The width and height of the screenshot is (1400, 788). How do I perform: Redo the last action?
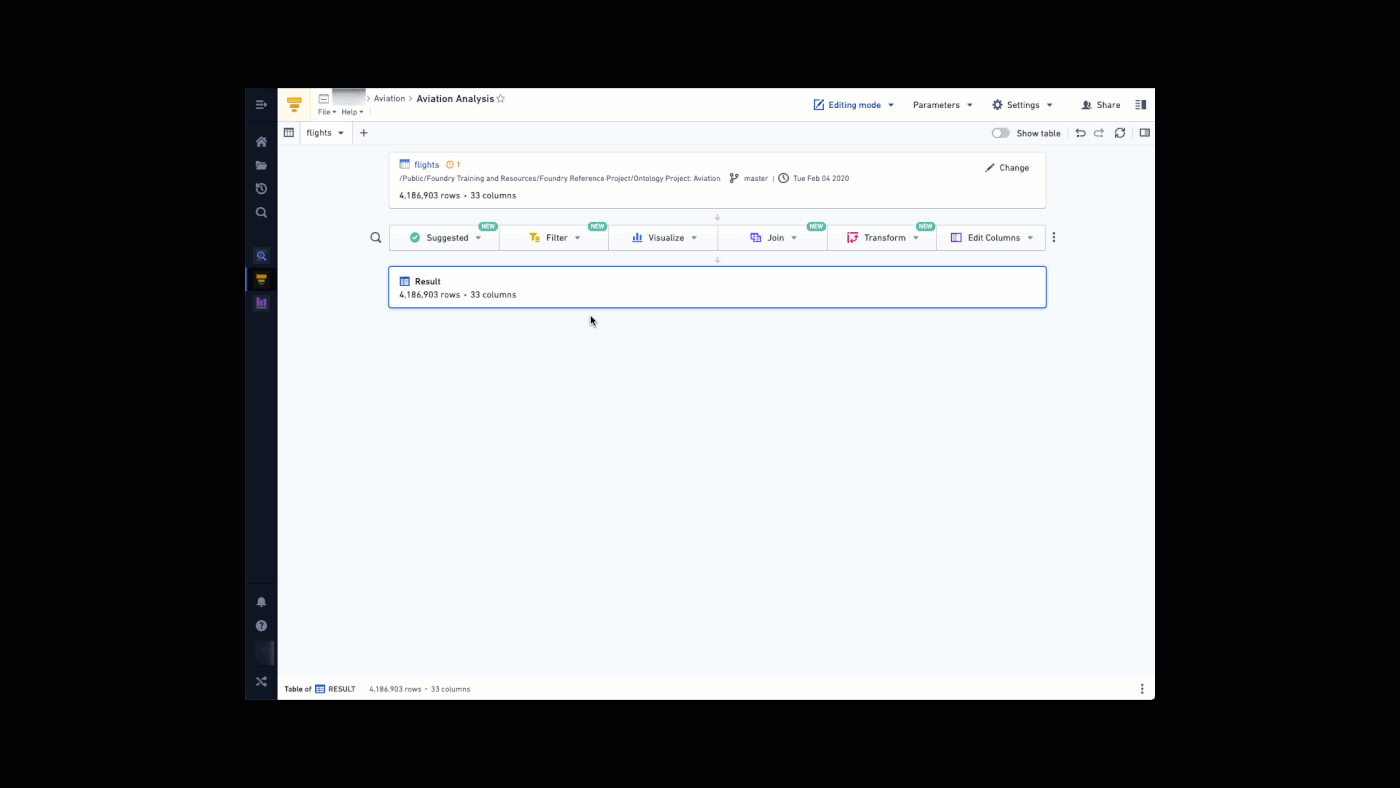click(1099, 133)
